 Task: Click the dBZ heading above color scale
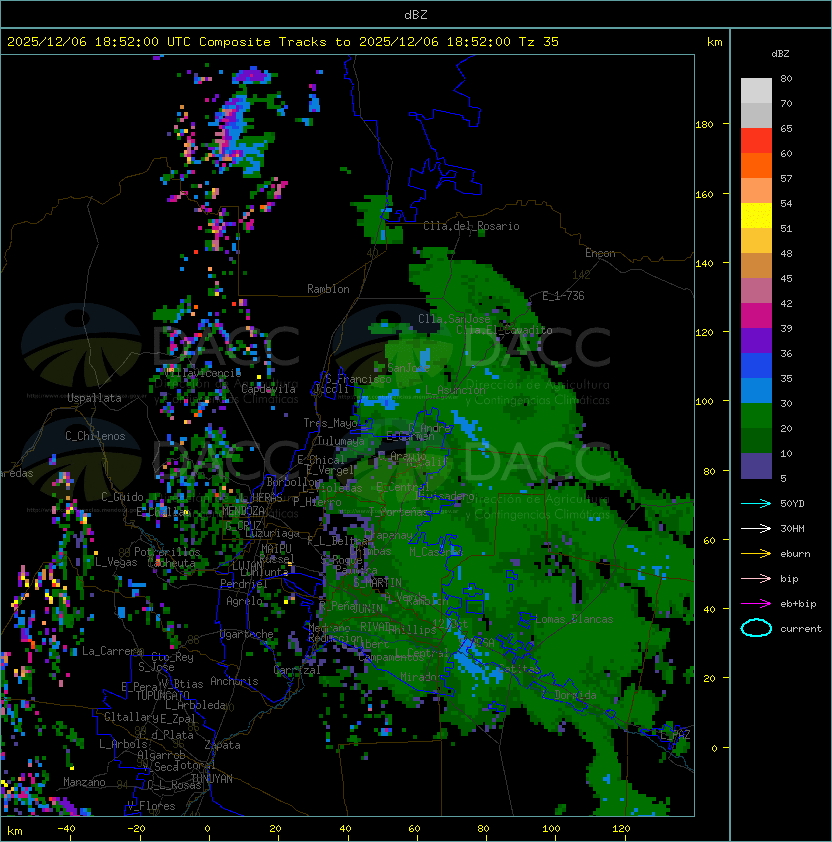[x=780, y=54]
